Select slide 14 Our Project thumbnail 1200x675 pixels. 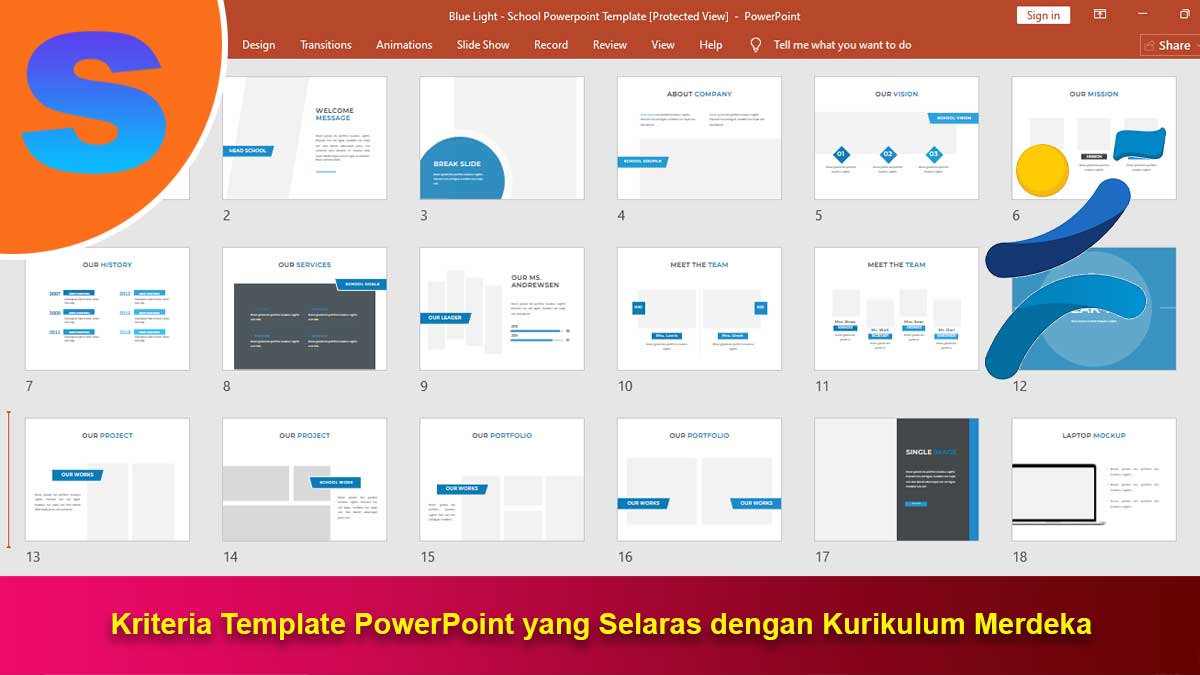[304, 480]
